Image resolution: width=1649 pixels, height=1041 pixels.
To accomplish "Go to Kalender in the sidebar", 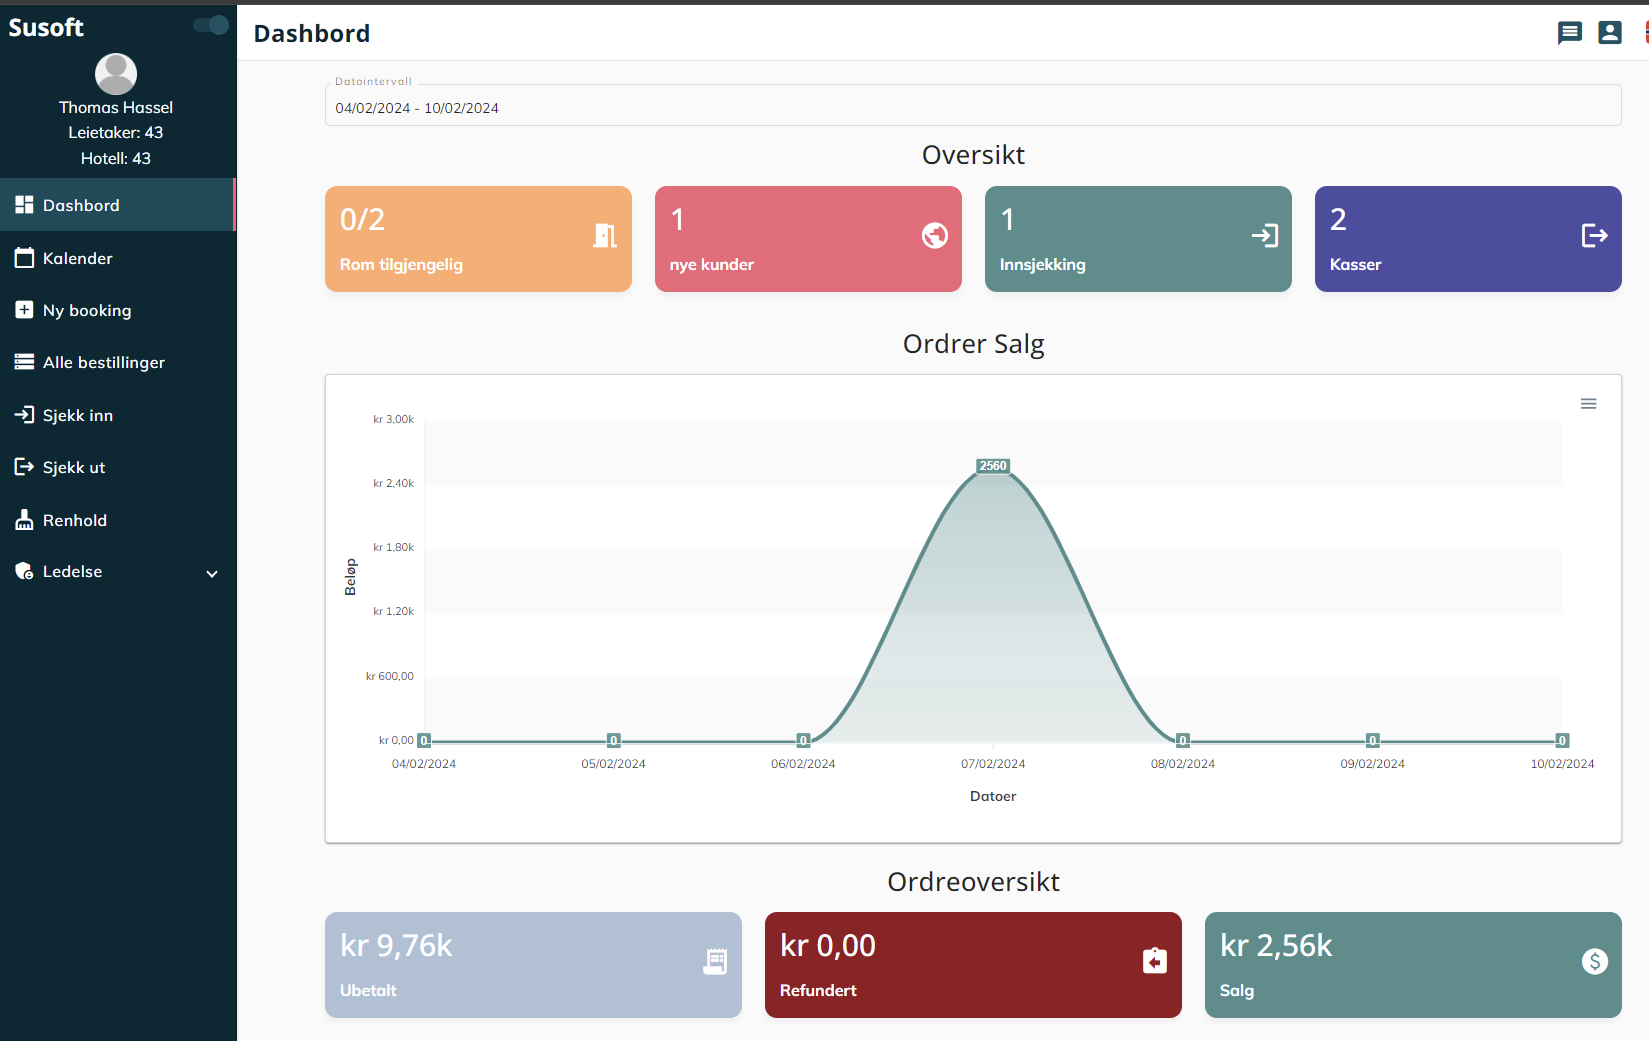I will [x=78, y=258].
